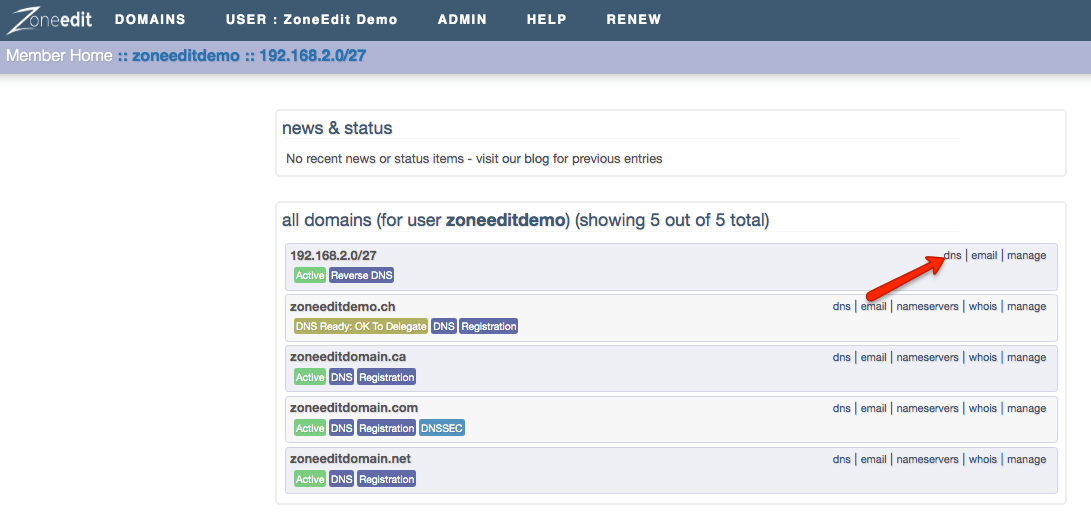Open nameservers for zoneeditdomain.ca
The height and width of the screenshot is (517, 1091).
927,357
